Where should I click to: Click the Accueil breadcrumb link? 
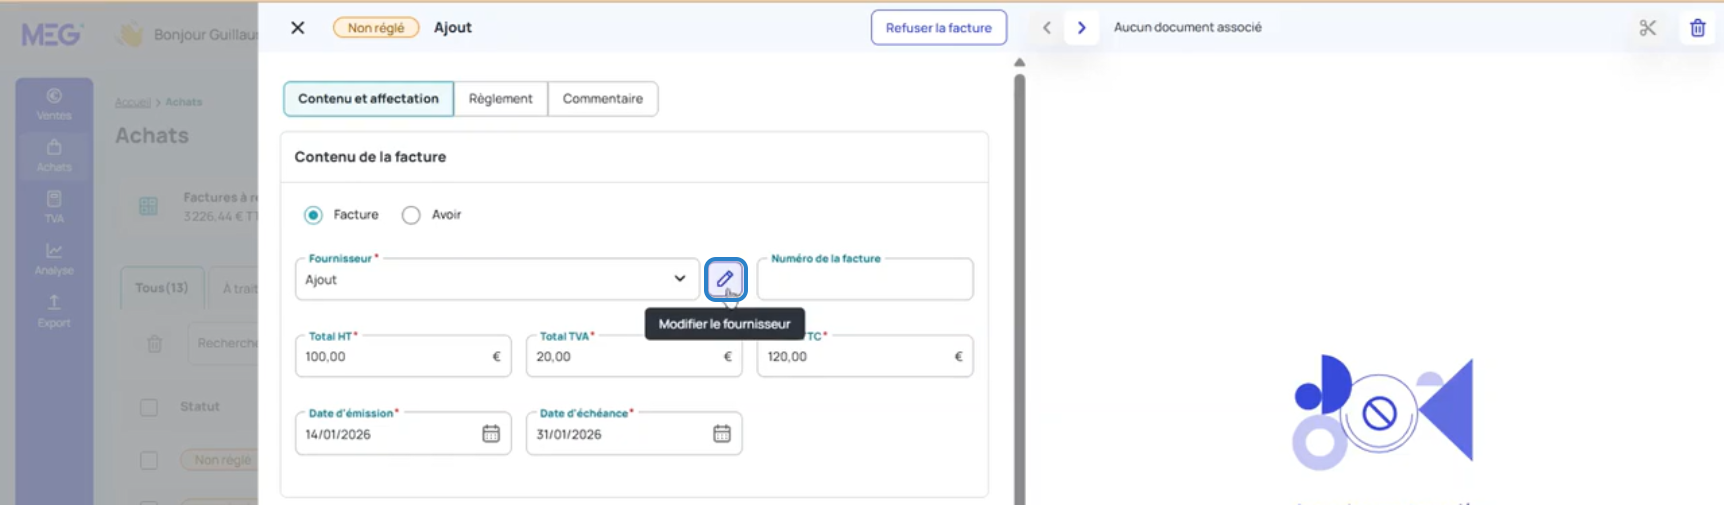pos(132,102)
